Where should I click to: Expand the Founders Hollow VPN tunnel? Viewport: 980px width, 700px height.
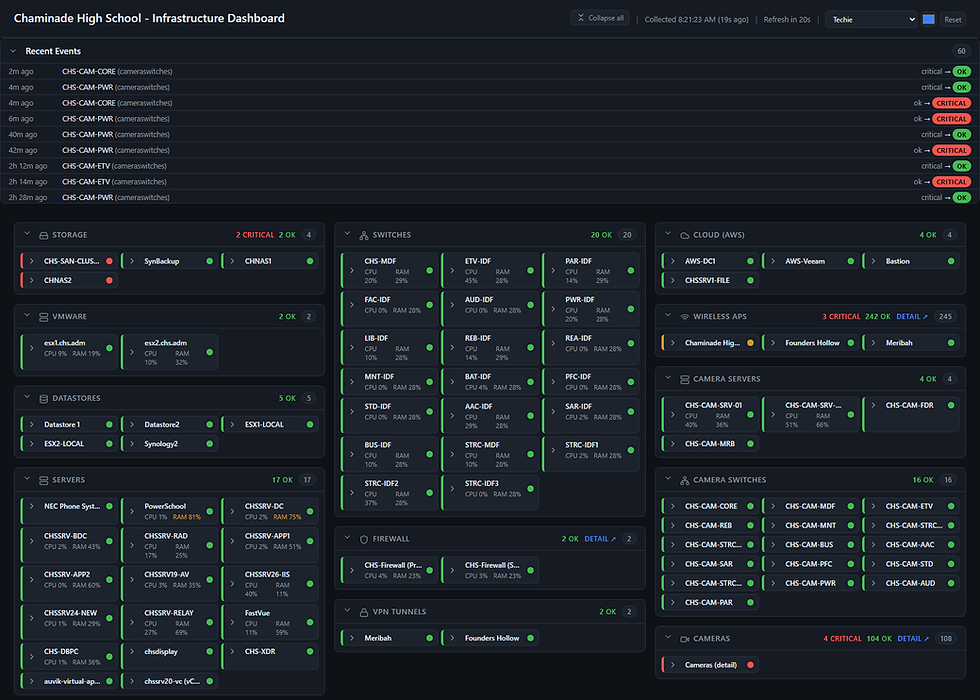click(x=452, y=638)
